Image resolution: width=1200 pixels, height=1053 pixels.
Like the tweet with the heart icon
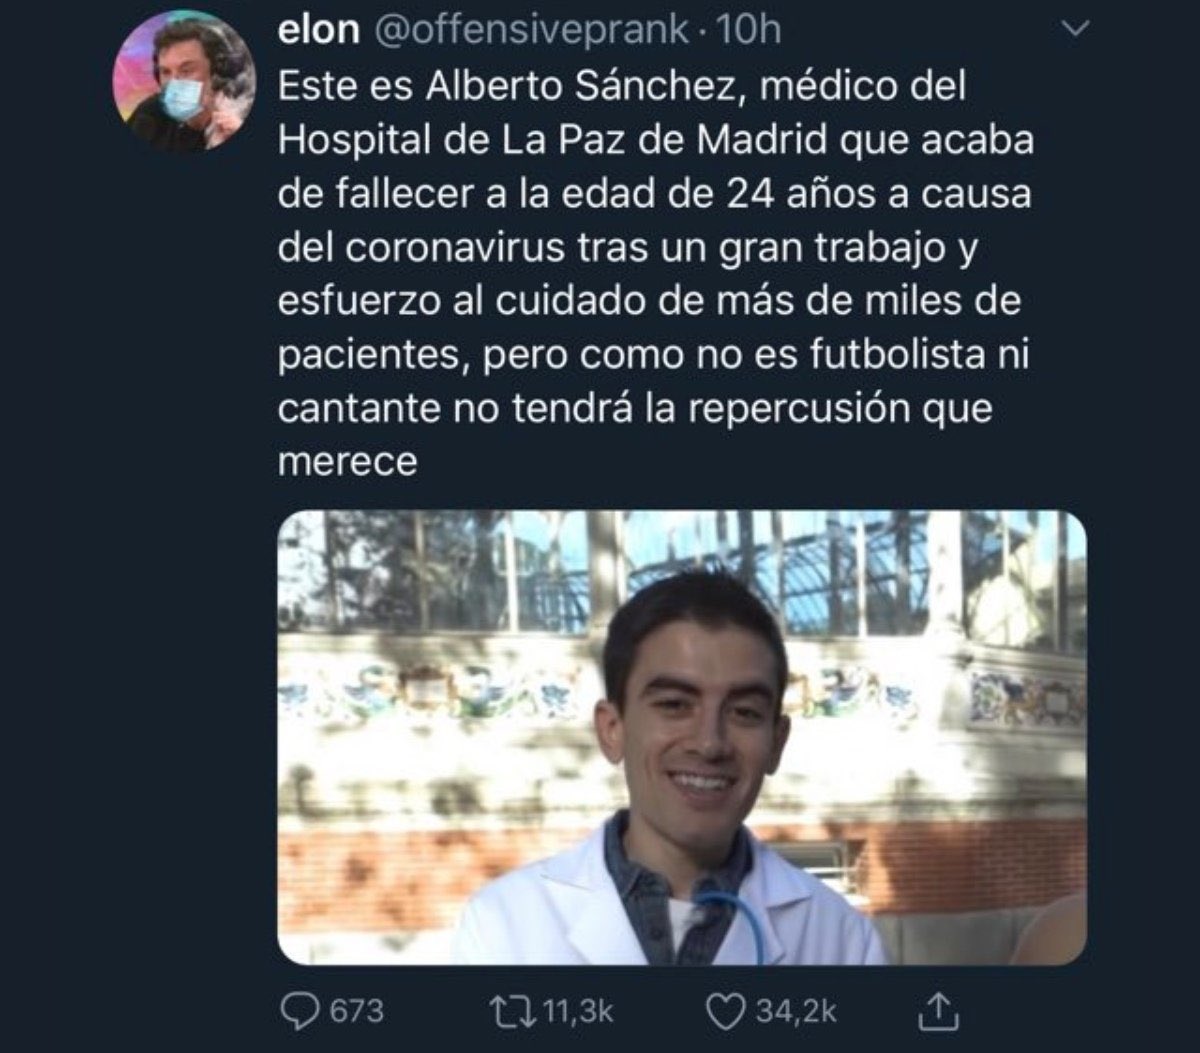pyautogui.click(x=725, y=1011)
